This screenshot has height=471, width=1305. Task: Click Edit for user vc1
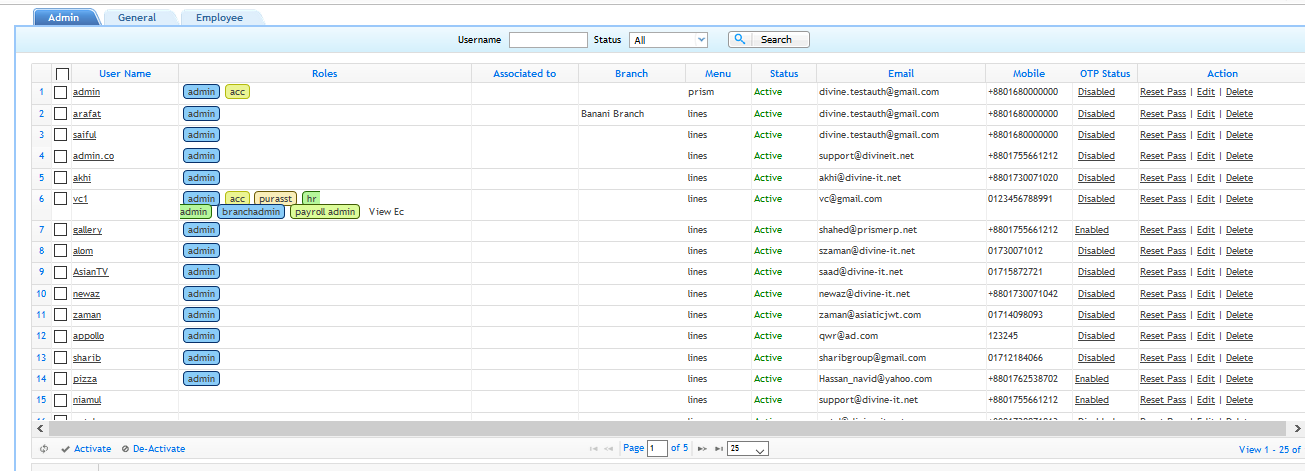(1206, 199)
